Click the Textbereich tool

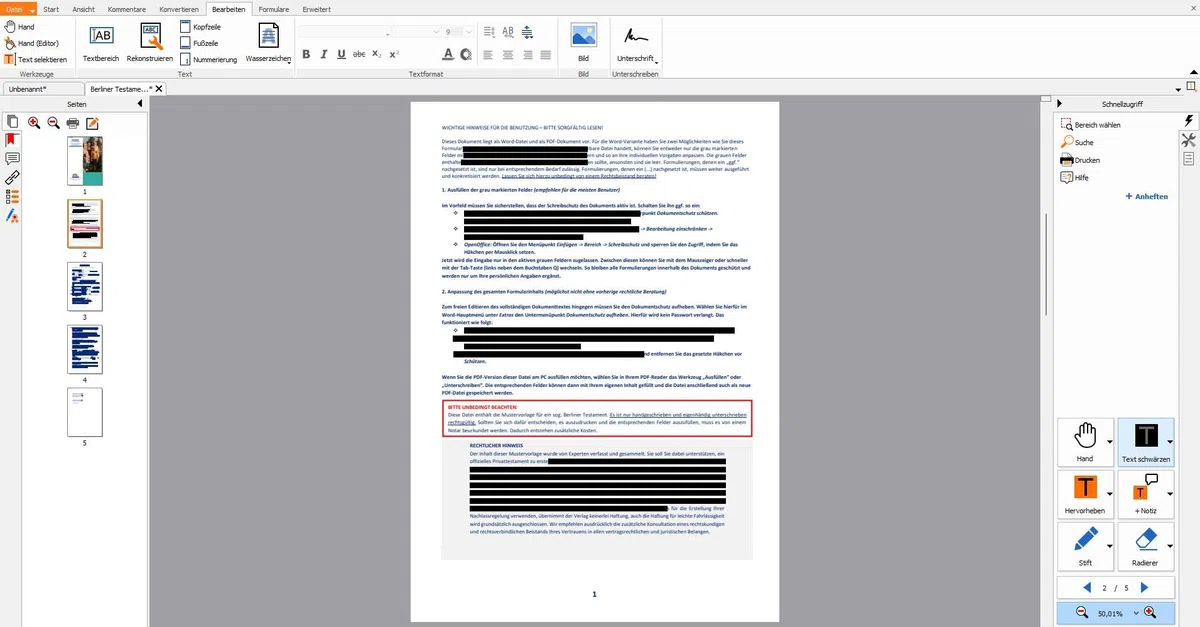click(101, 43)
